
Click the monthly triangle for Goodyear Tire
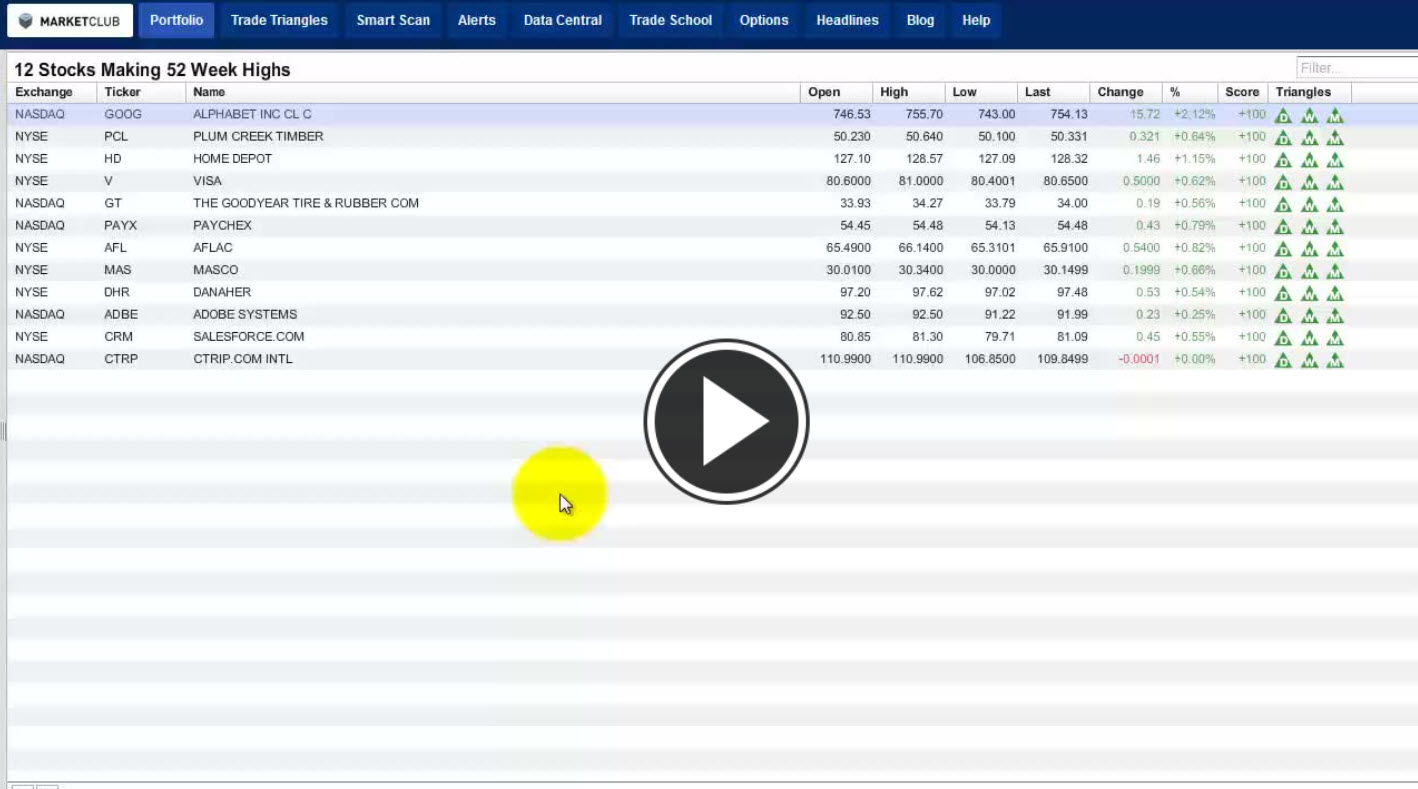pyautogui.click(x=1335, y=205)
